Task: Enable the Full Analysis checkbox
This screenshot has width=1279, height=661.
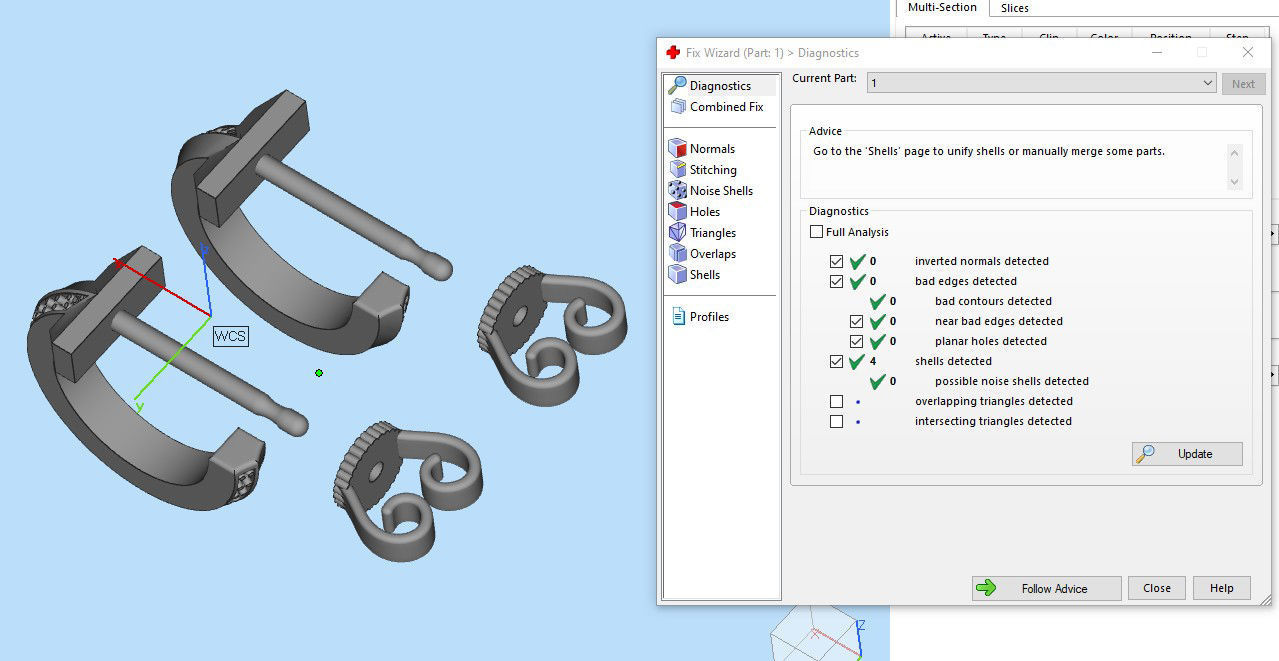Action: click(x=816, y=232)
